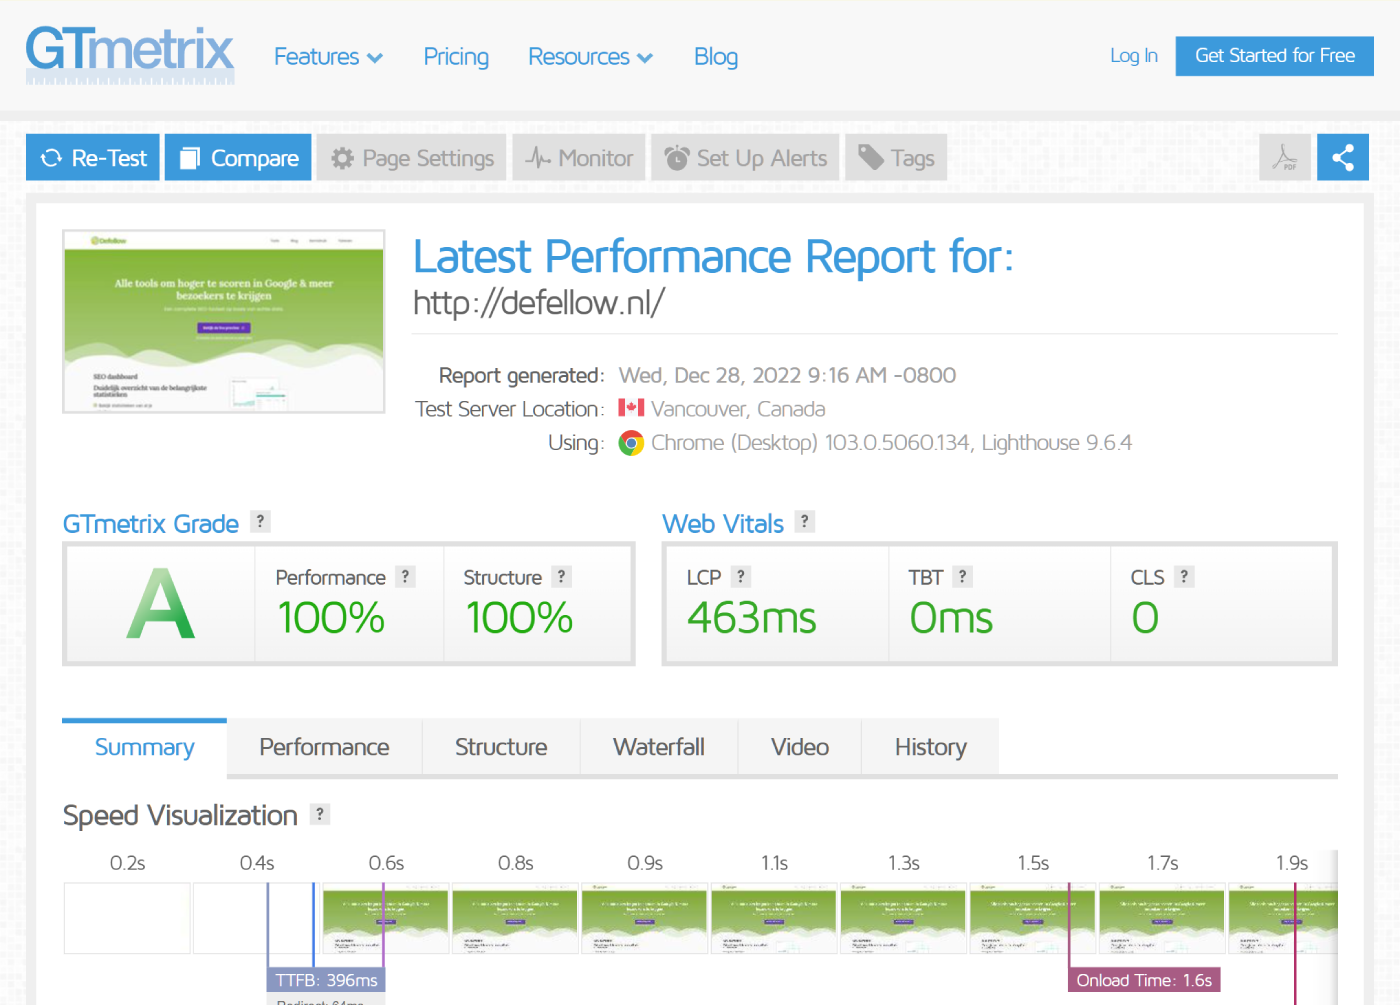Open help icon beside CLS

[x=1184, y=576]
